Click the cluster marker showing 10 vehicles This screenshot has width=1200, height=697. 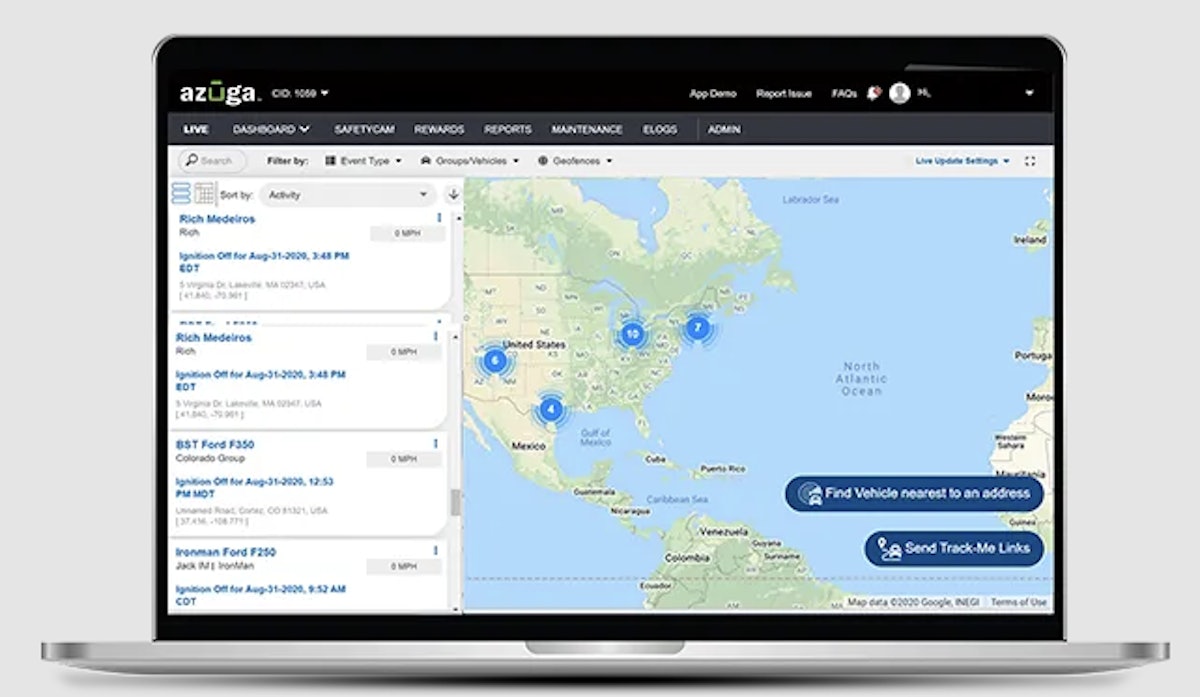[630, 334]
